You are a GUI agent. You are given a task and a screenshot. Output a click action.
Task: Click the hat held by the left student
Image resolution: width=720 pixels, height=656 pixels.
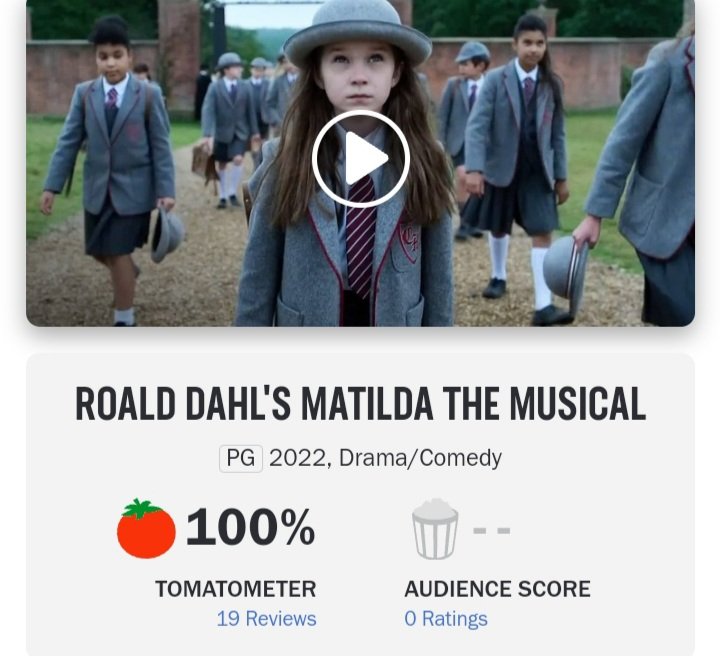point(166,235)
